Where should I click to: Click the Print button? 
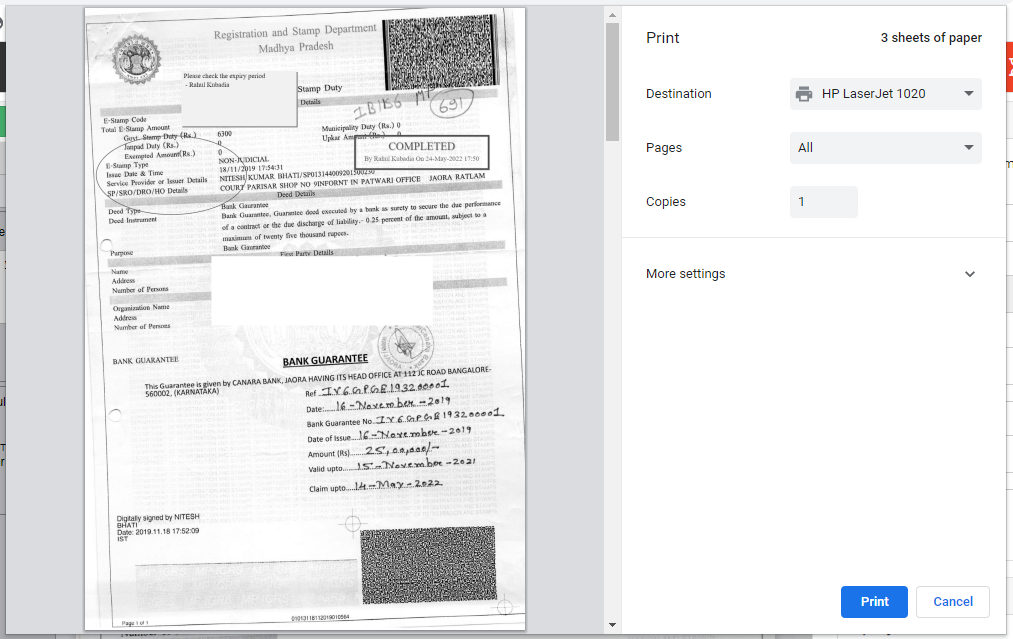coord(873,601)
